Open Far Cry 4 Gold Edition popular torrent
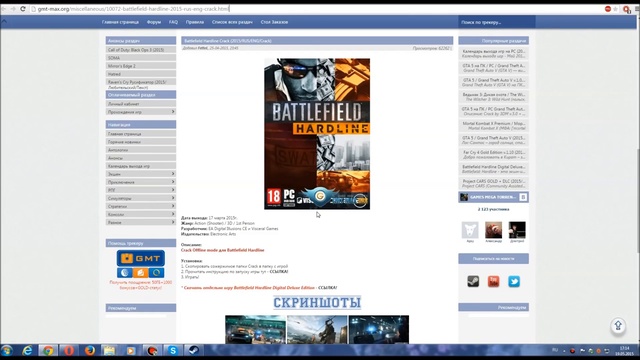Image resolution: width=640 pixels, height=360 pixels. pos(493,155)
